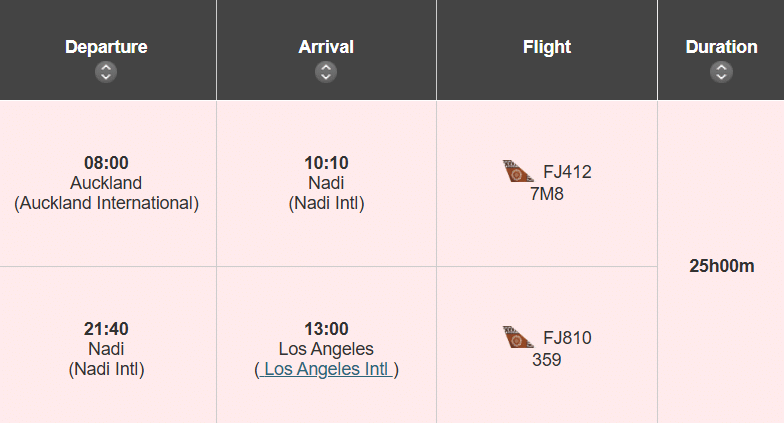Click the 359 aircraft type code
Viewport: 784px width, 423px height.
click(547, 360)
